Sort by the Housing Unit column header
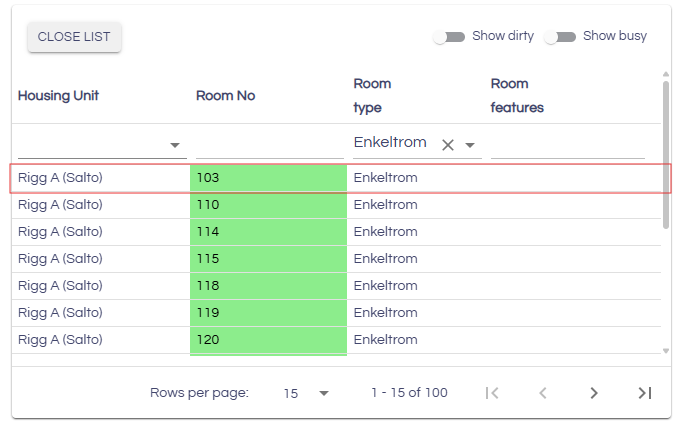679x423 pixels. point(58,96)
